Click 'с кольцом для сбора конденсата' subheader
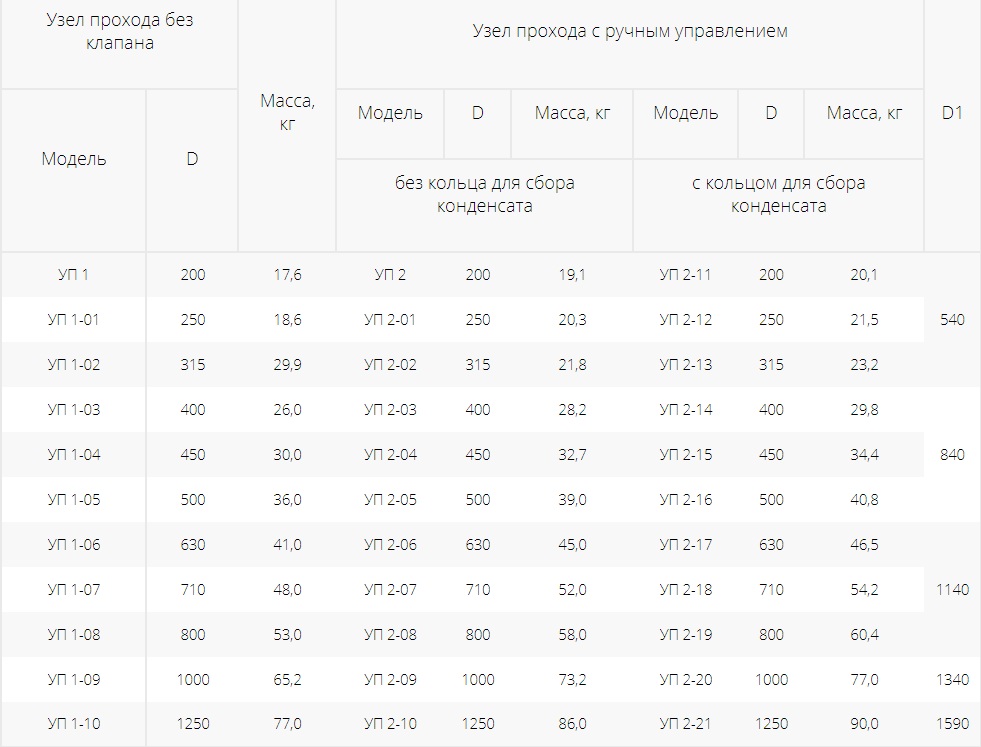This screenshot has height=747, width=981. (778, 194)
